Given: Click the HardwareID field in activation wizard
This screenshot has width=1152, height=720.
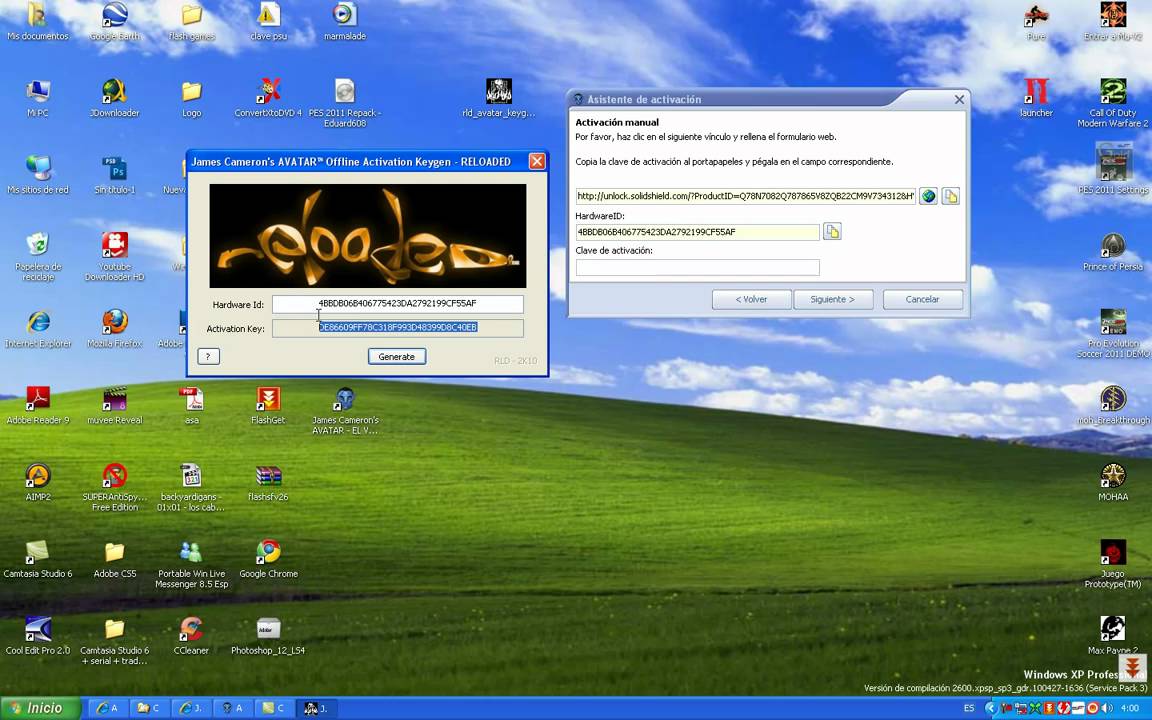Looking at the screenshot, I should 697,232.
